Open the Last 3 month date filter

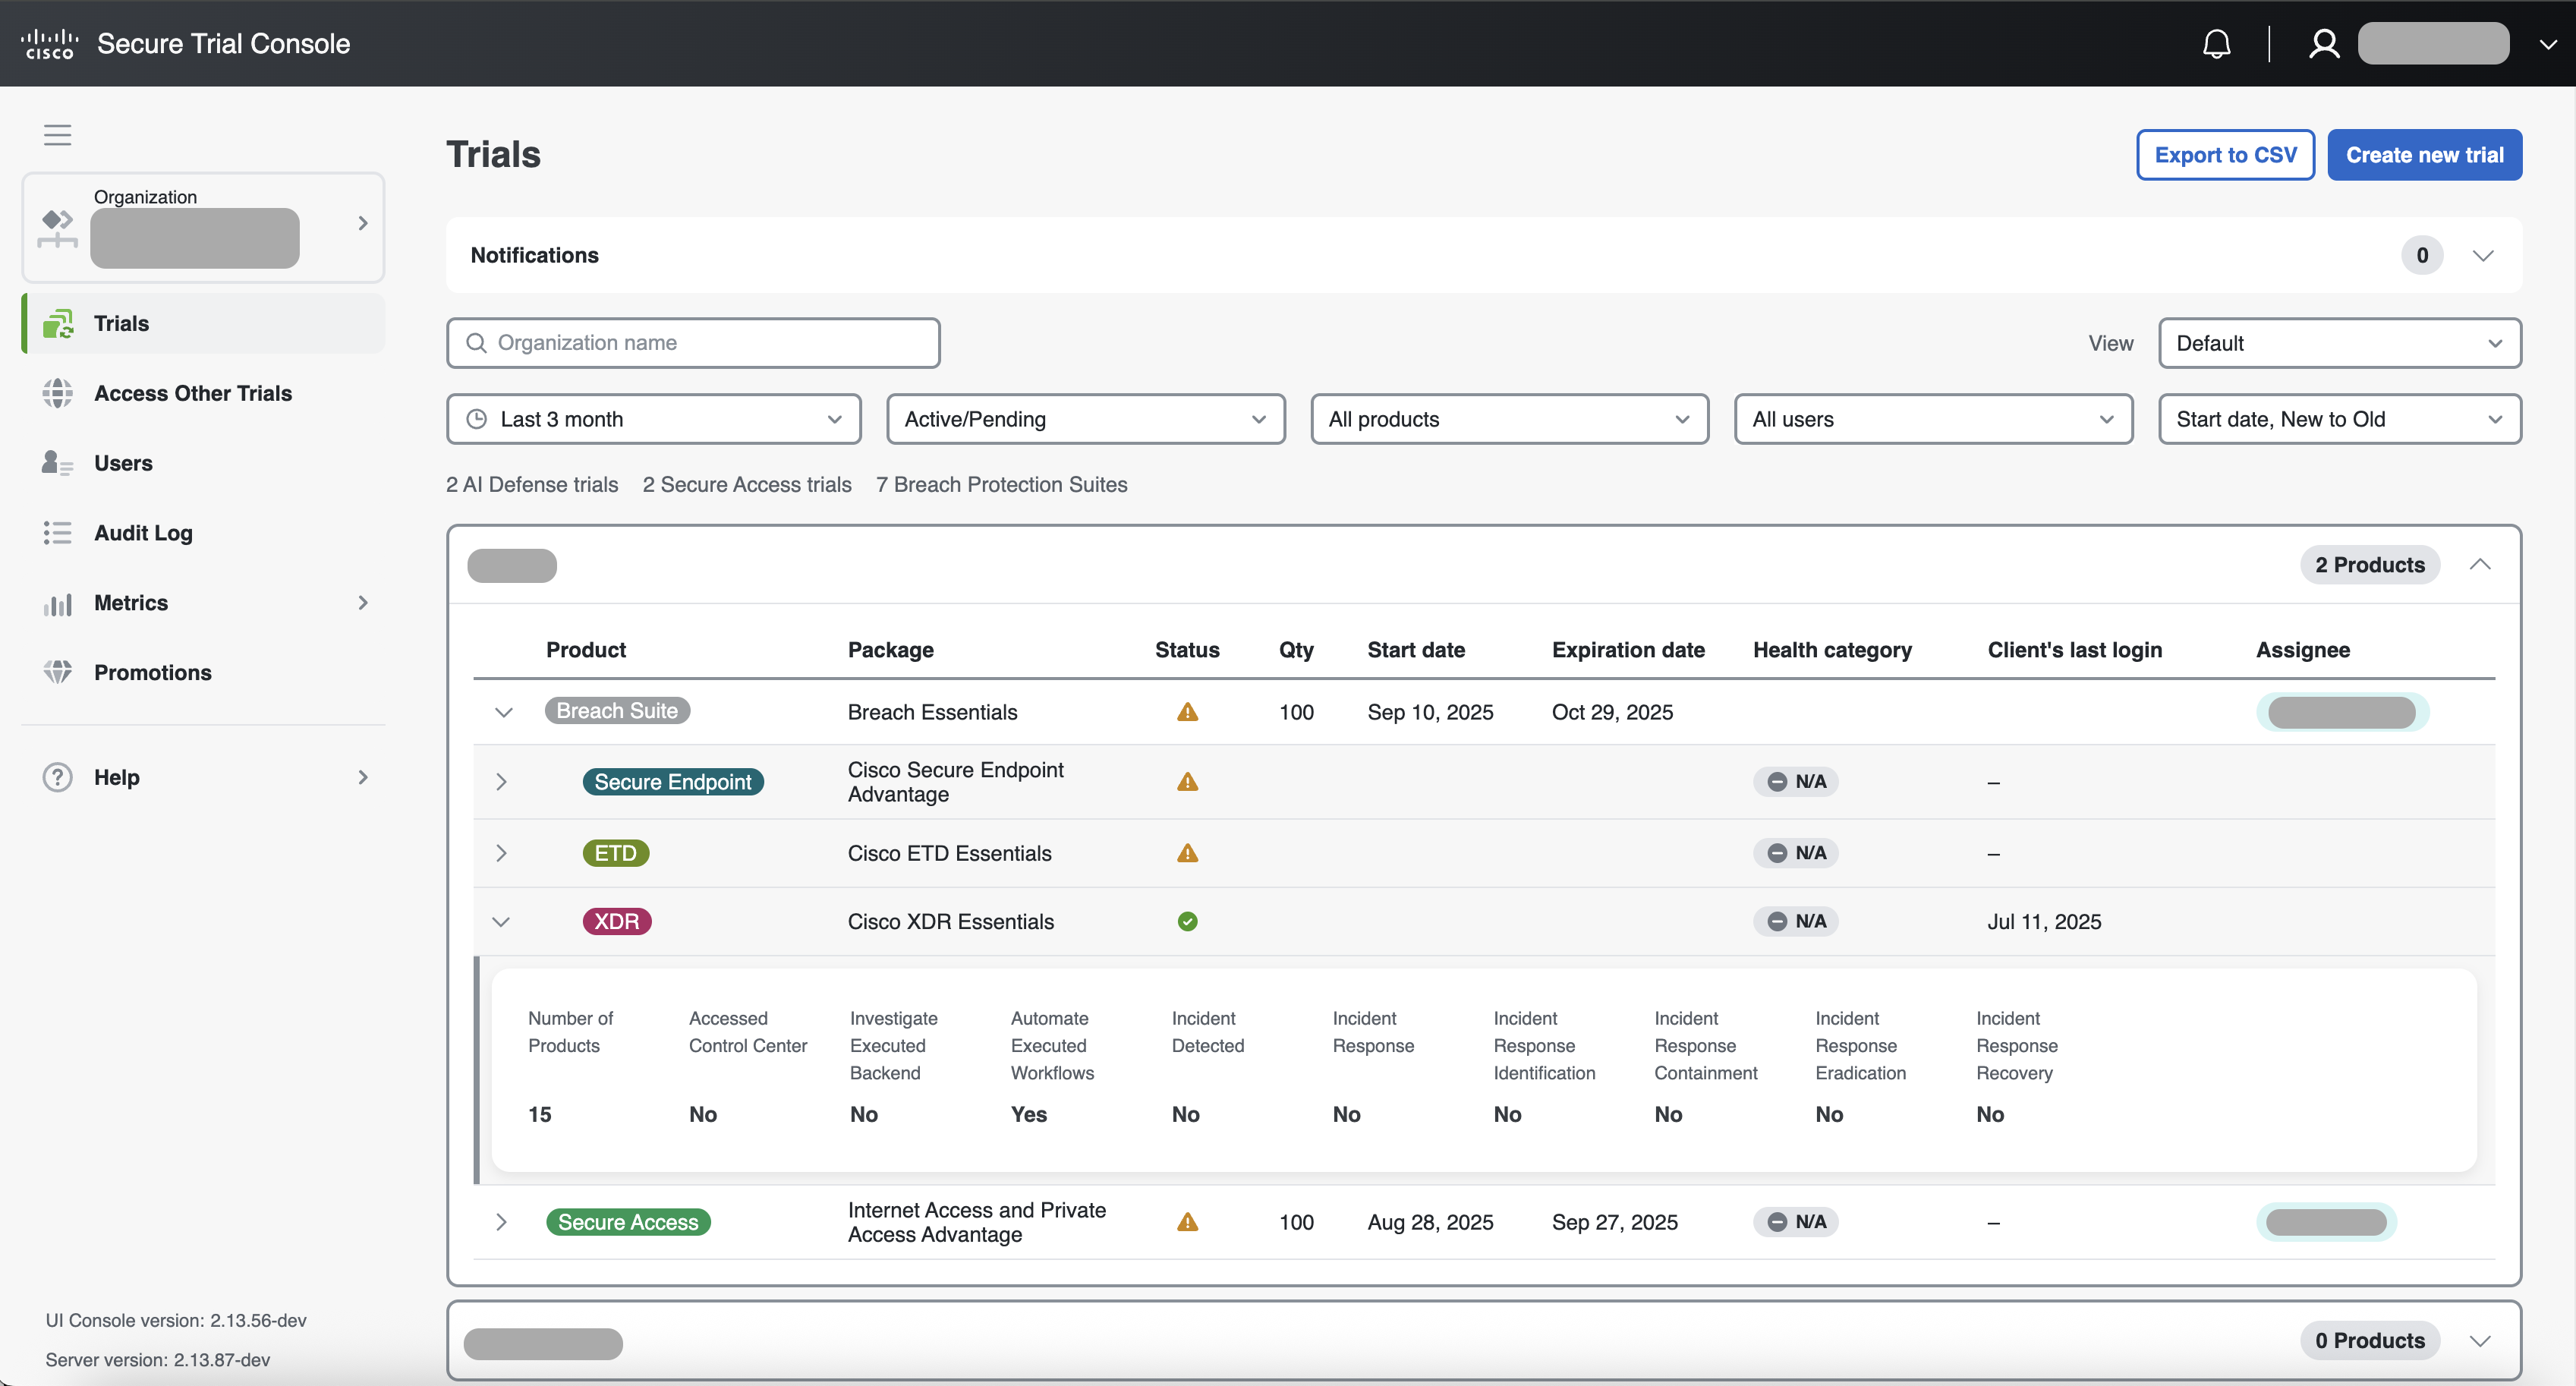(x=653, y=419)
